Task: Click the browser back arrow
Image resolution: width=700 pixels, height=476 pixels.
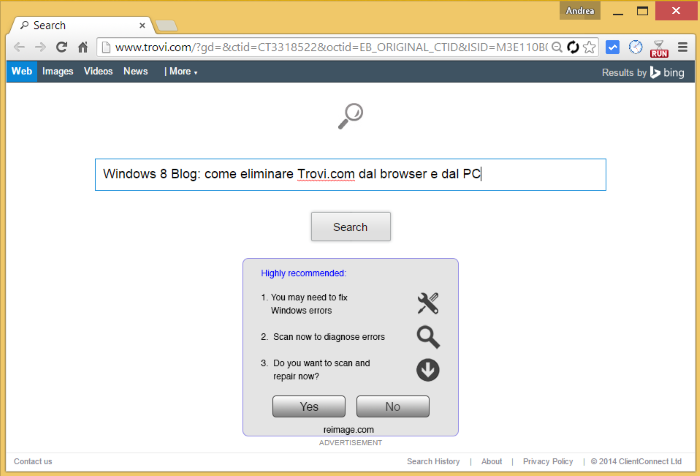Action: tap(19, 47)
